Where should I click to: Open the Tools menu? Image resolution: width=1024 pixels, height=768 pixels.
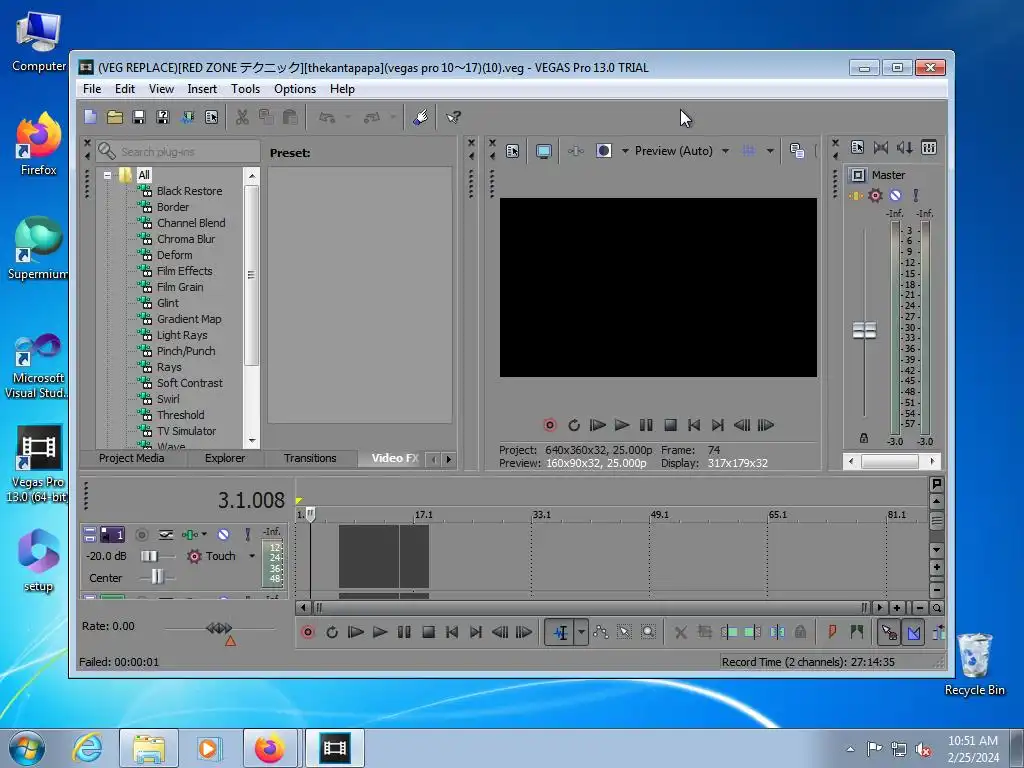click(246, 89)
